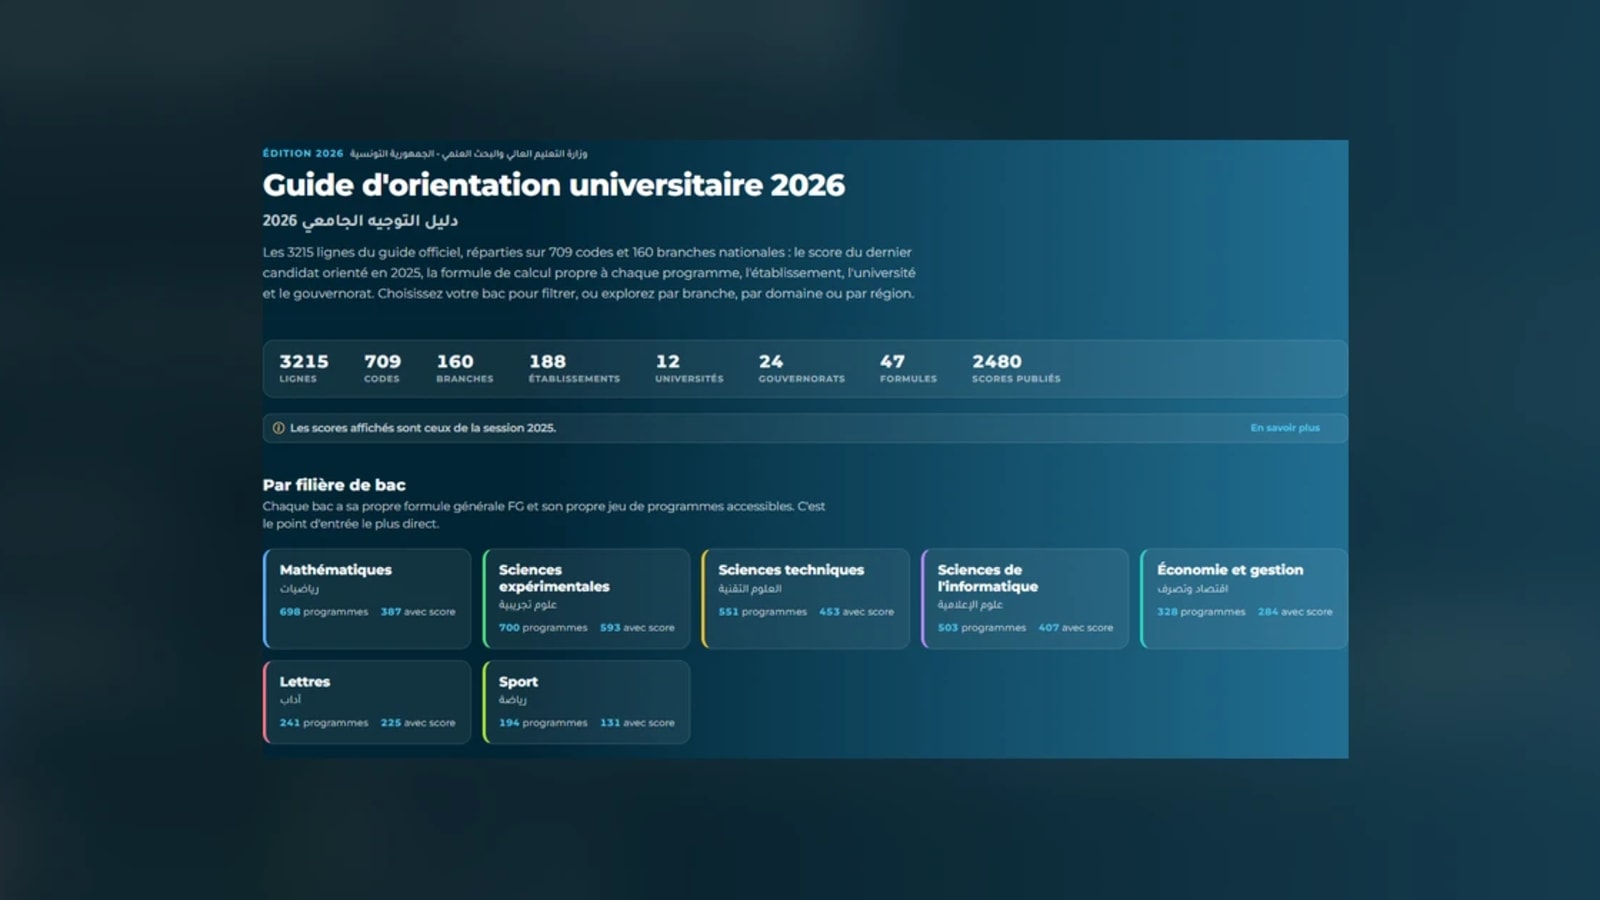Open the Sport bac card
The height and width of the screenshot is (900, 1600).
(586, 702)
